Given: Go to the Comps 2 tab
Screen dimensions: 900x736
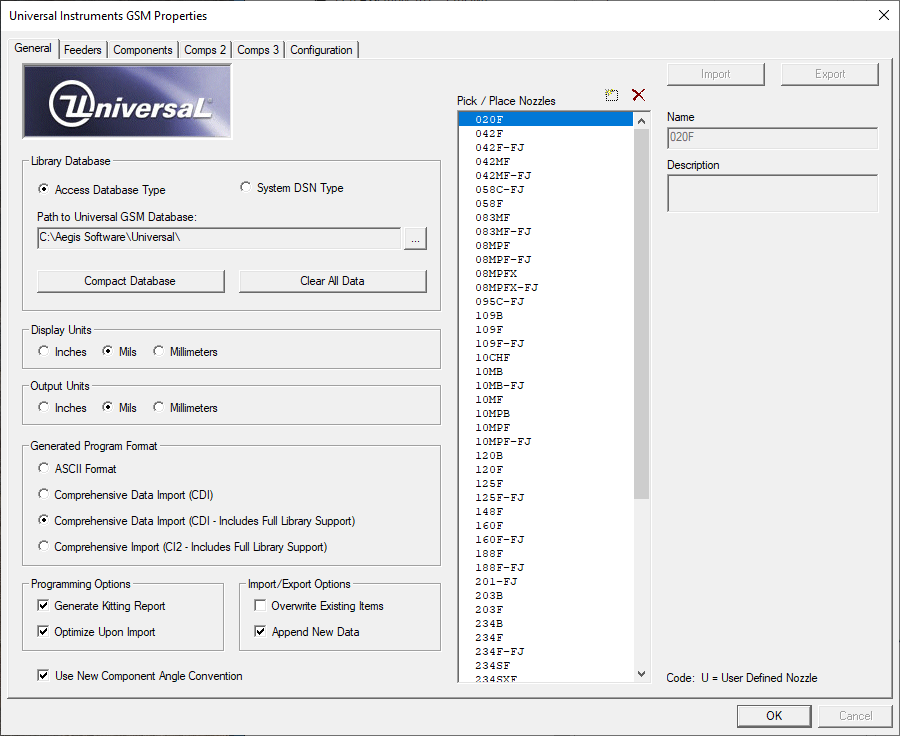Looking at the screenshot, I should 204,48.
